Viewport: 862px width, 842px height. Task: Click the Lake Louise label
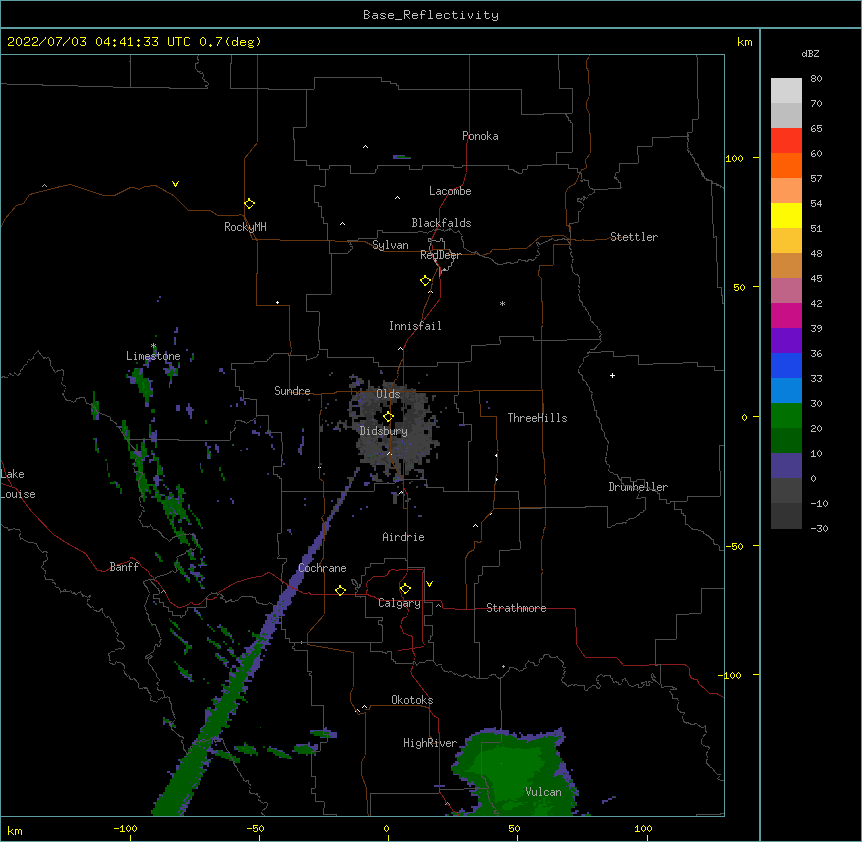[x=18, y=484]
